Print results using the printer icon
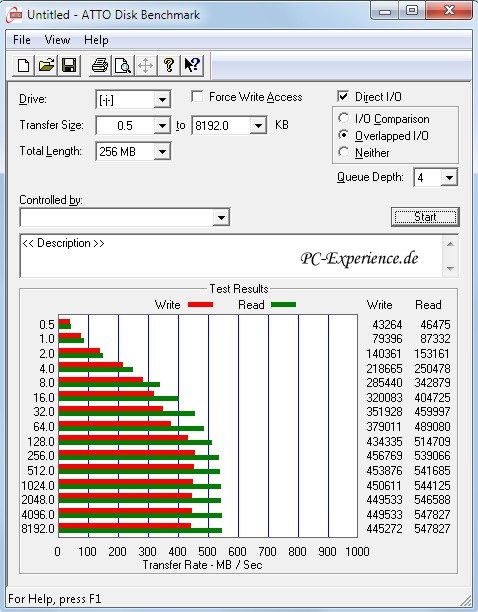 [x=100, y=65]
